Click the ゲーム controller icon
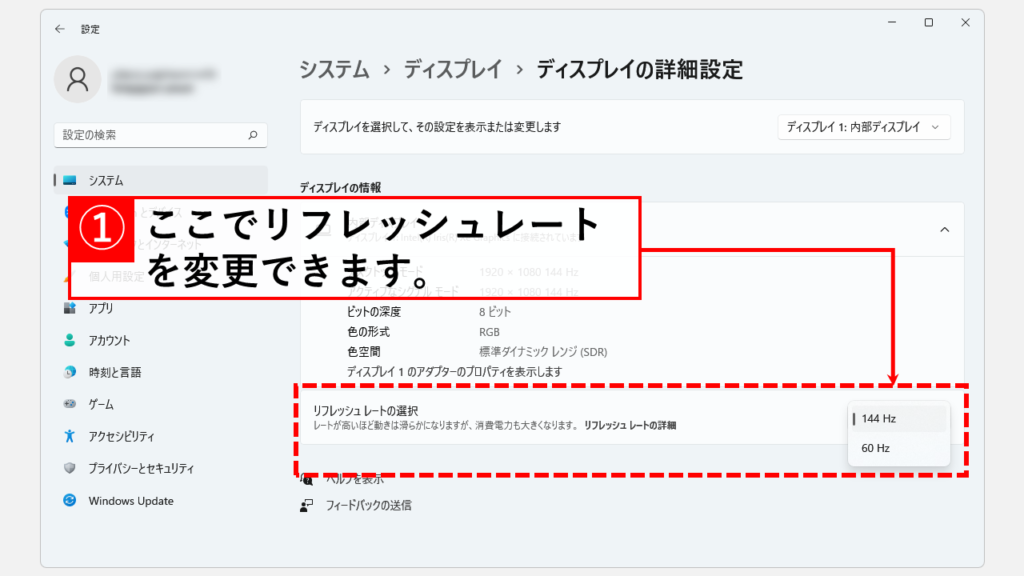Viewport: 1024px width, 576px height. tap(70, 404)
